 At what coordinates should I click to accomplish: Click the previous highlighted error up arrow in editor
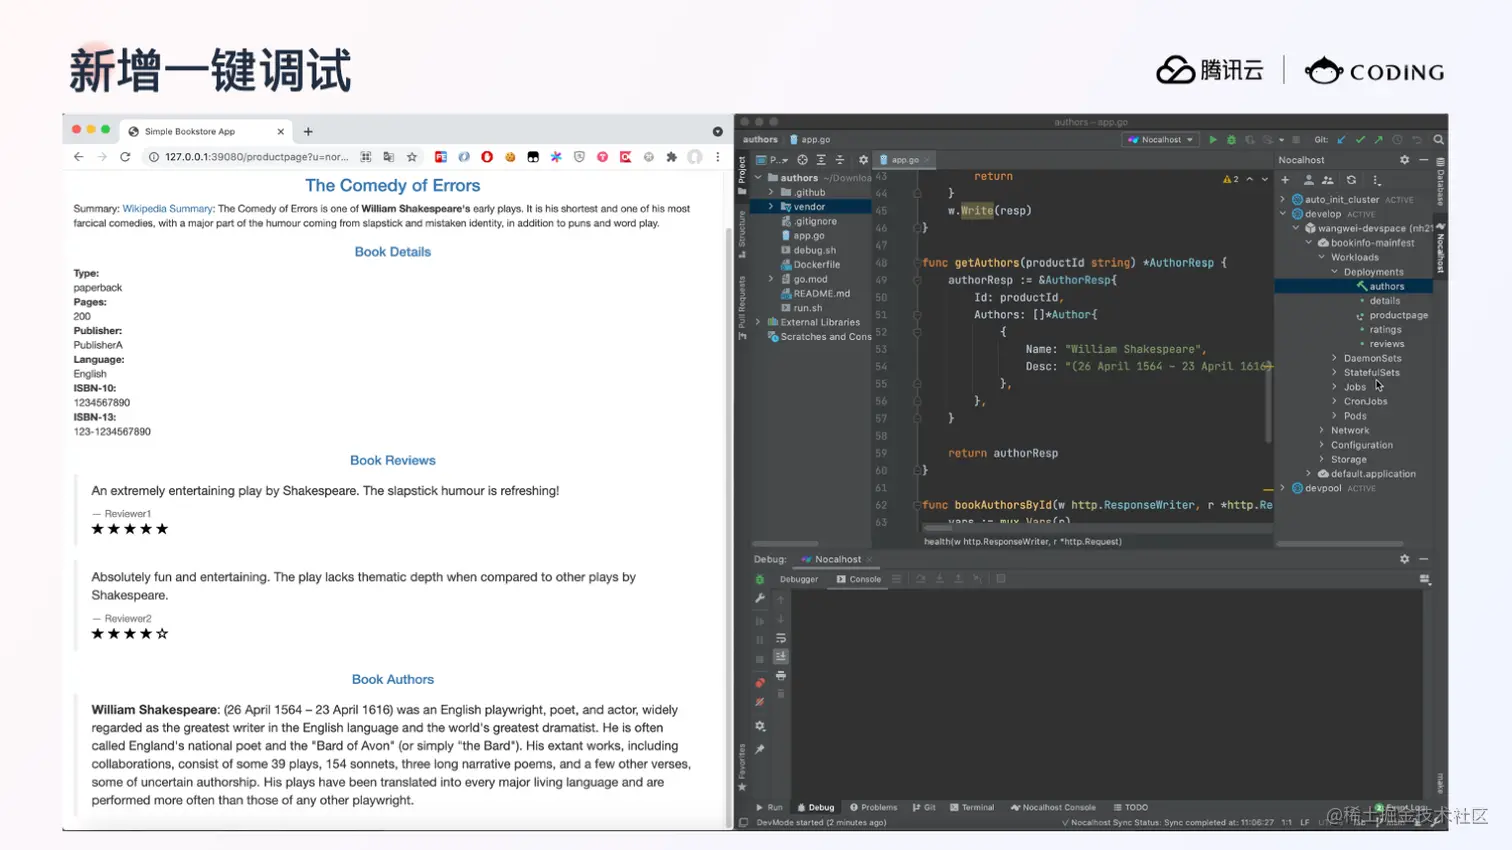tap(1249, 179)
